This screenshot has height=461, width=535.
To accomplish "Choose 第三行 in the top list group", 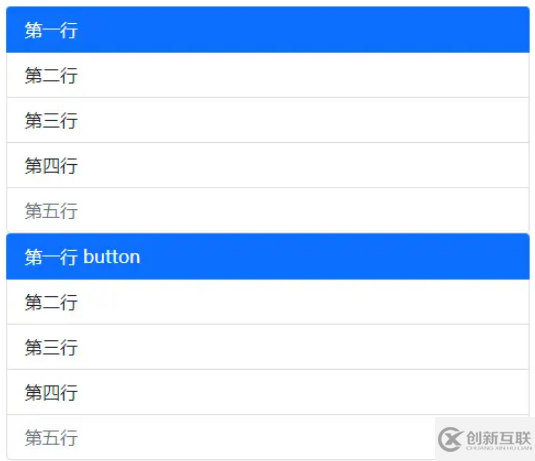I will click(268, 120).
